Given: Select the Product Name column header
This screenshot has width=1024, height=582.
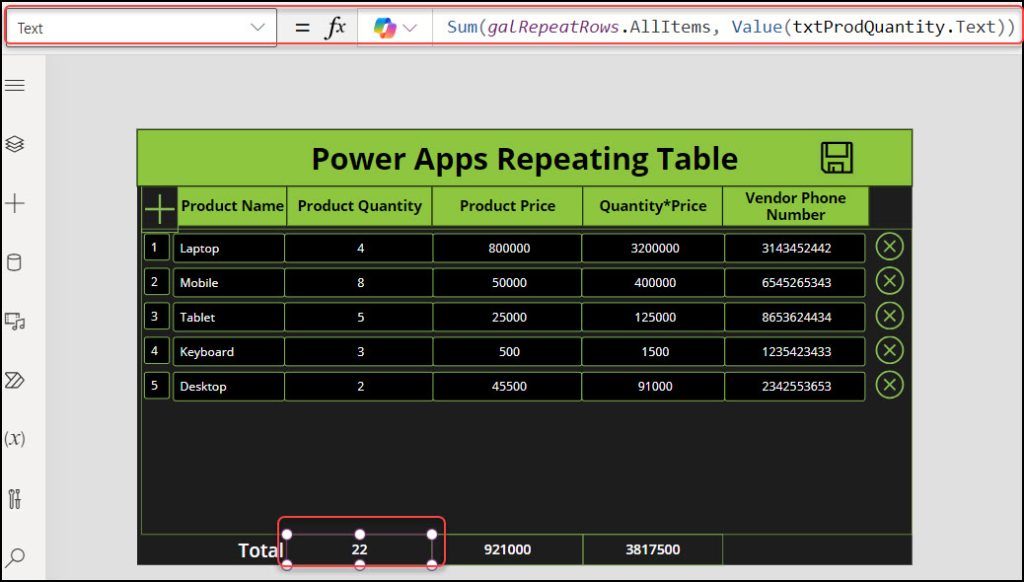Looking at the screenshot, I should [232, 206].
